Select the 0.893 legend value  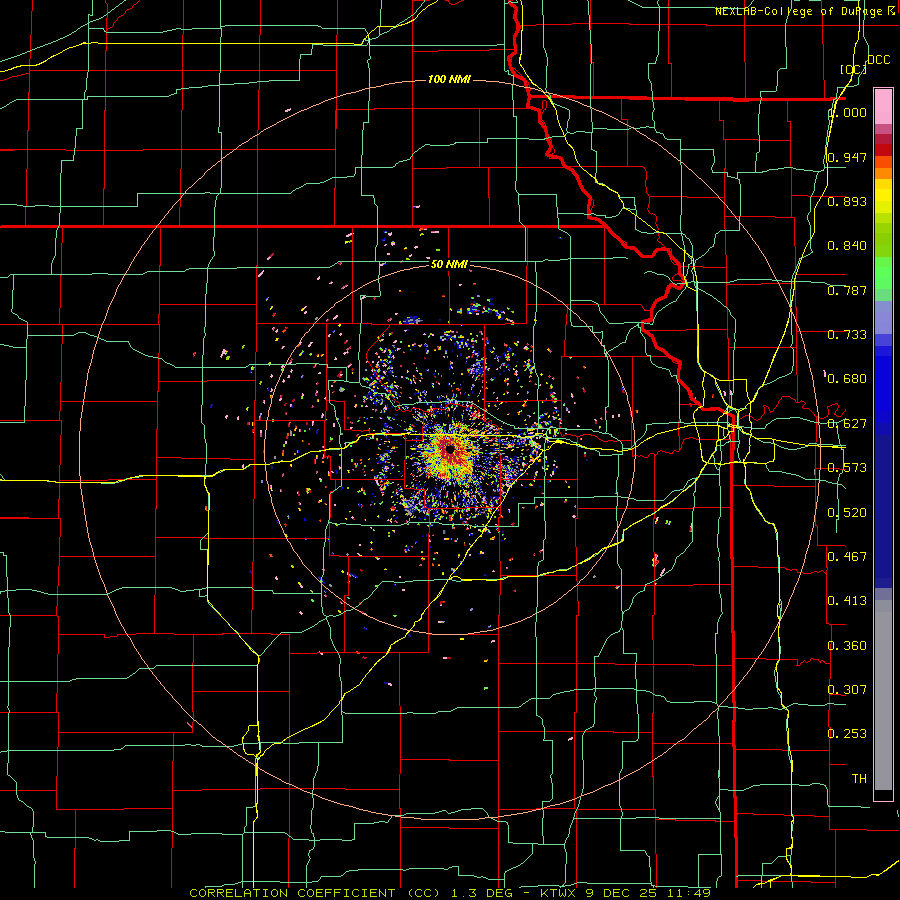point(847,201)
